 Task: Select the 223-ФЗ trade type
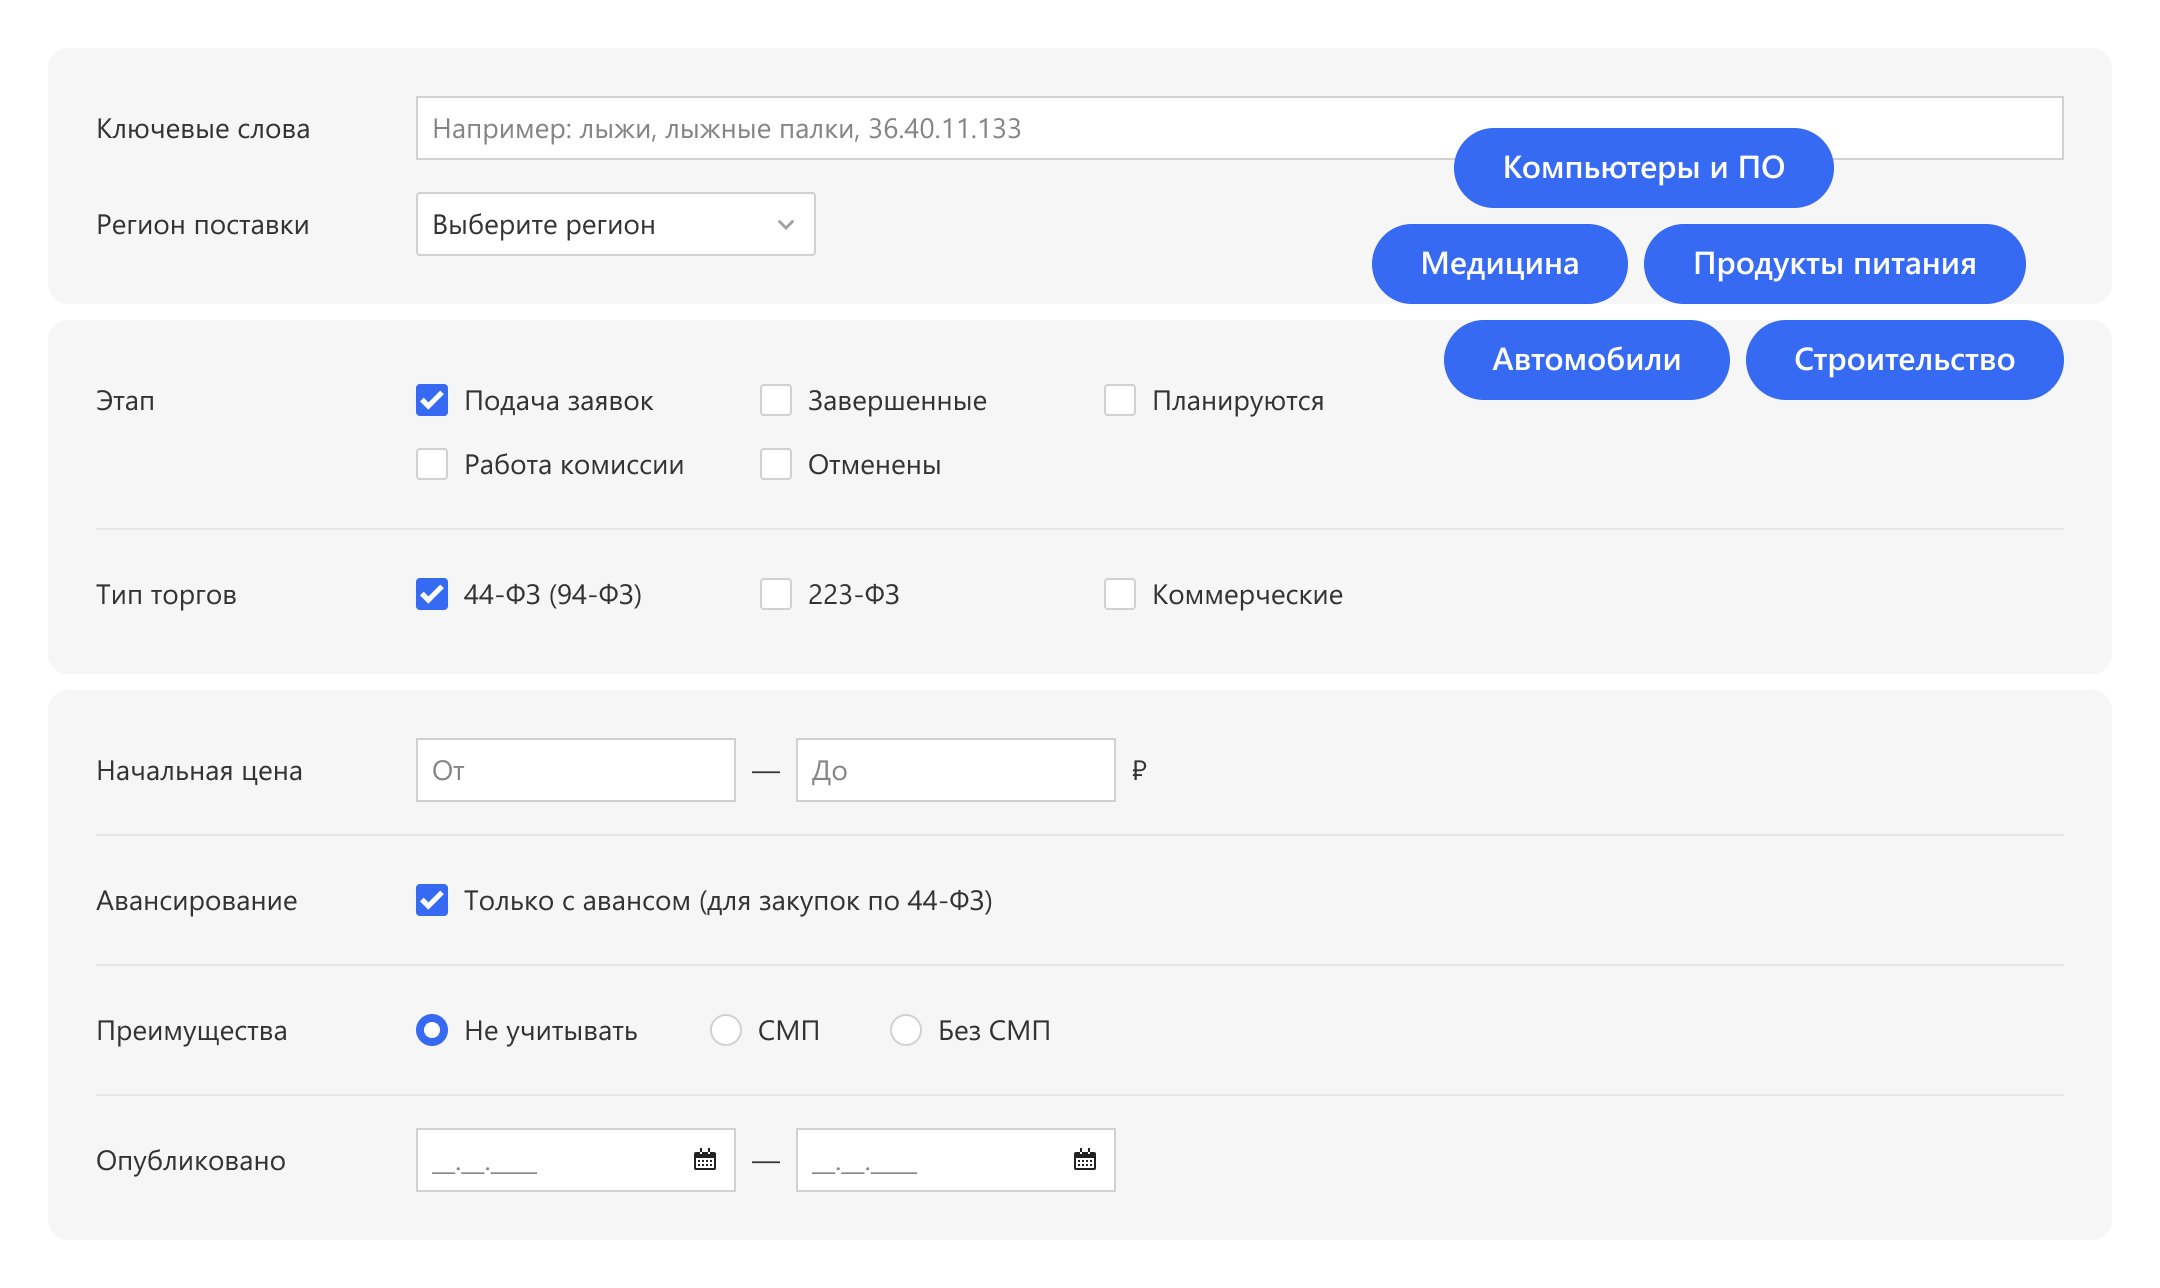(776, 595)
